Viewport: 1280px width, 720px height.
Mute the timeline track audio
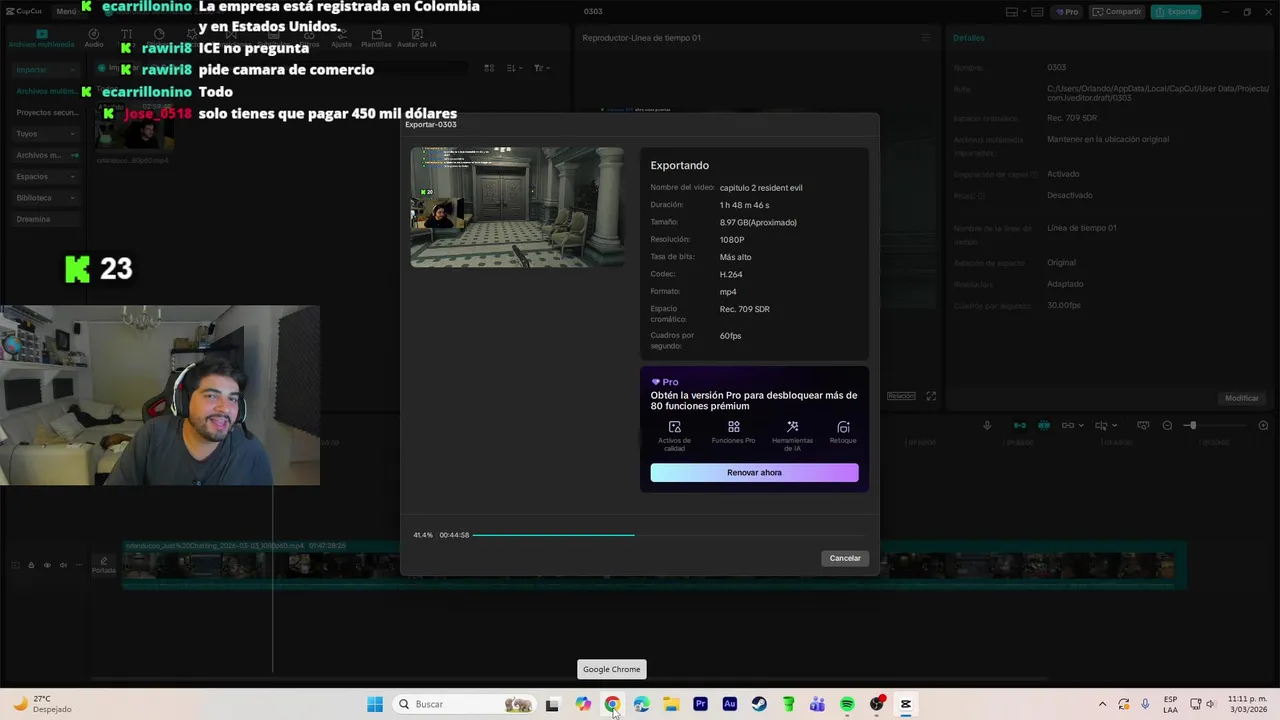click(63, 565)
